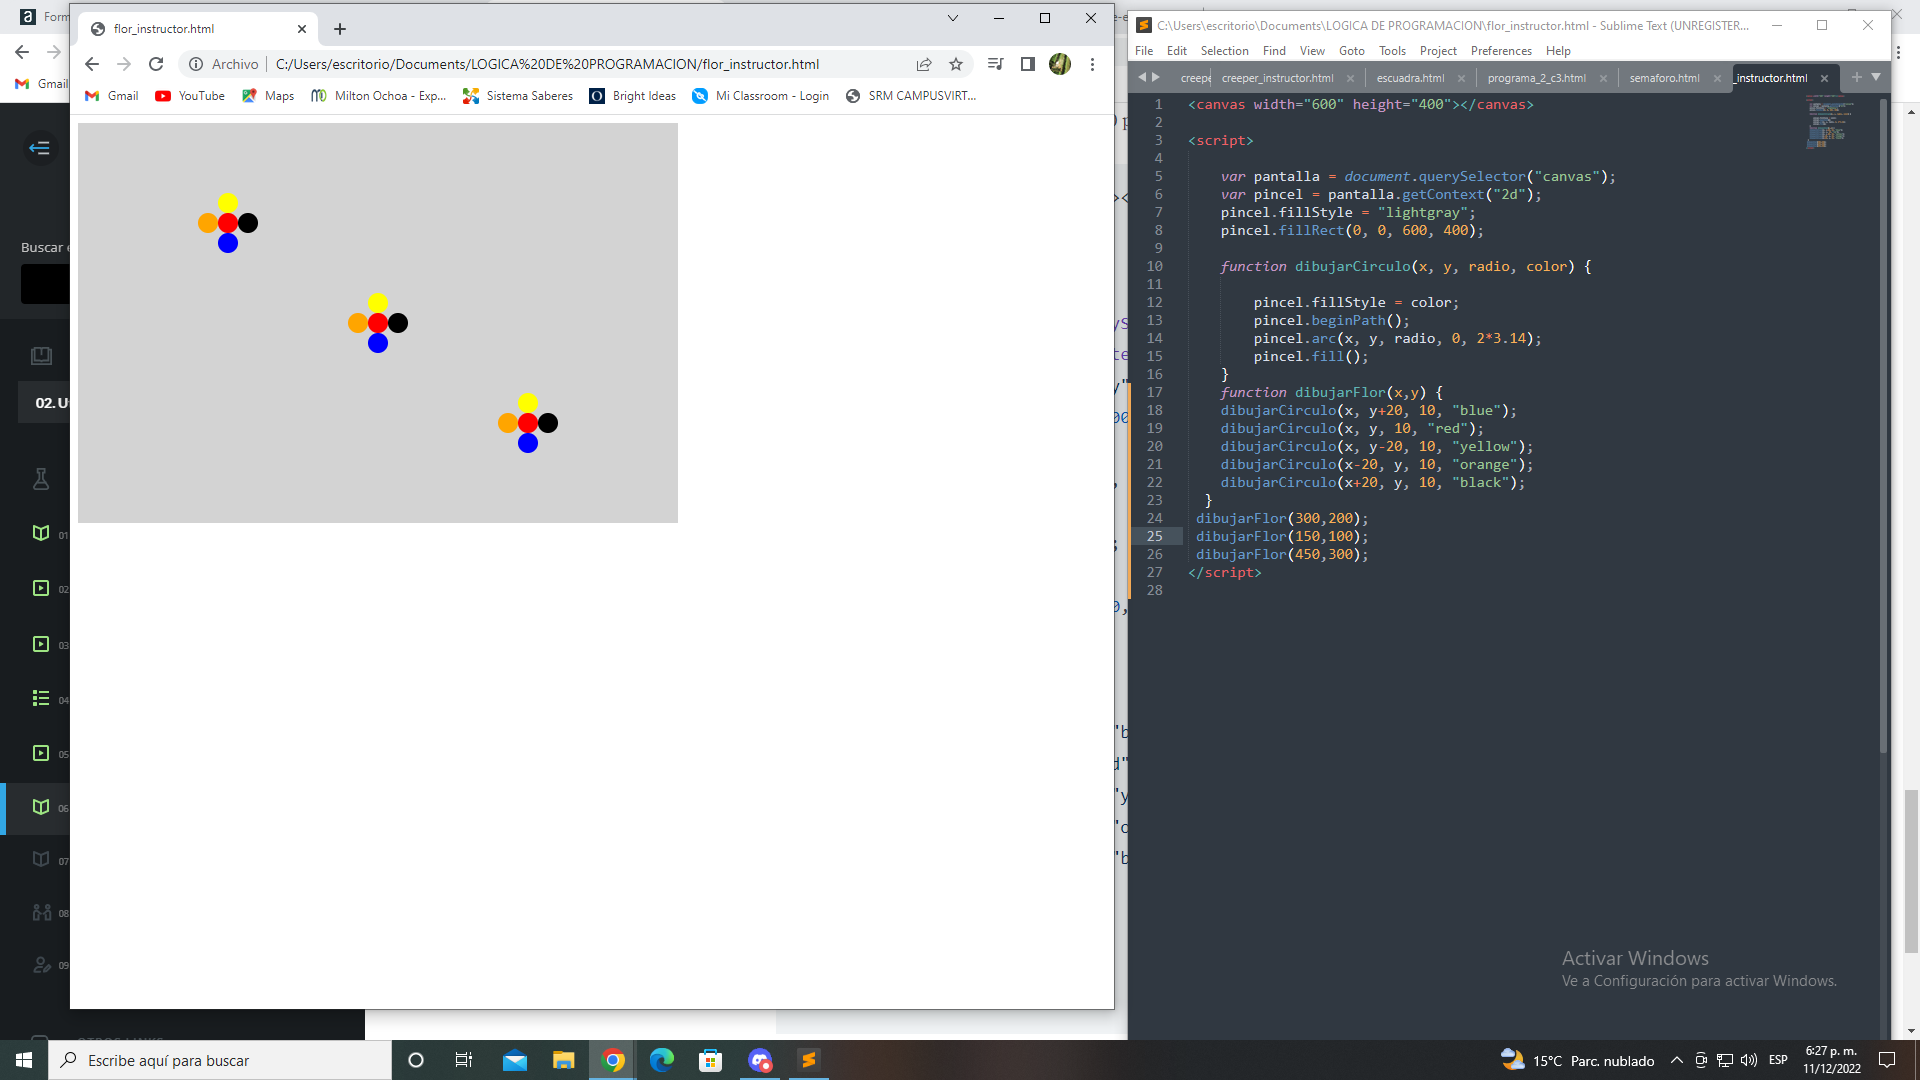Add a new tab in Sublime Text
1920x1080 pixels.
[1857, 77]
